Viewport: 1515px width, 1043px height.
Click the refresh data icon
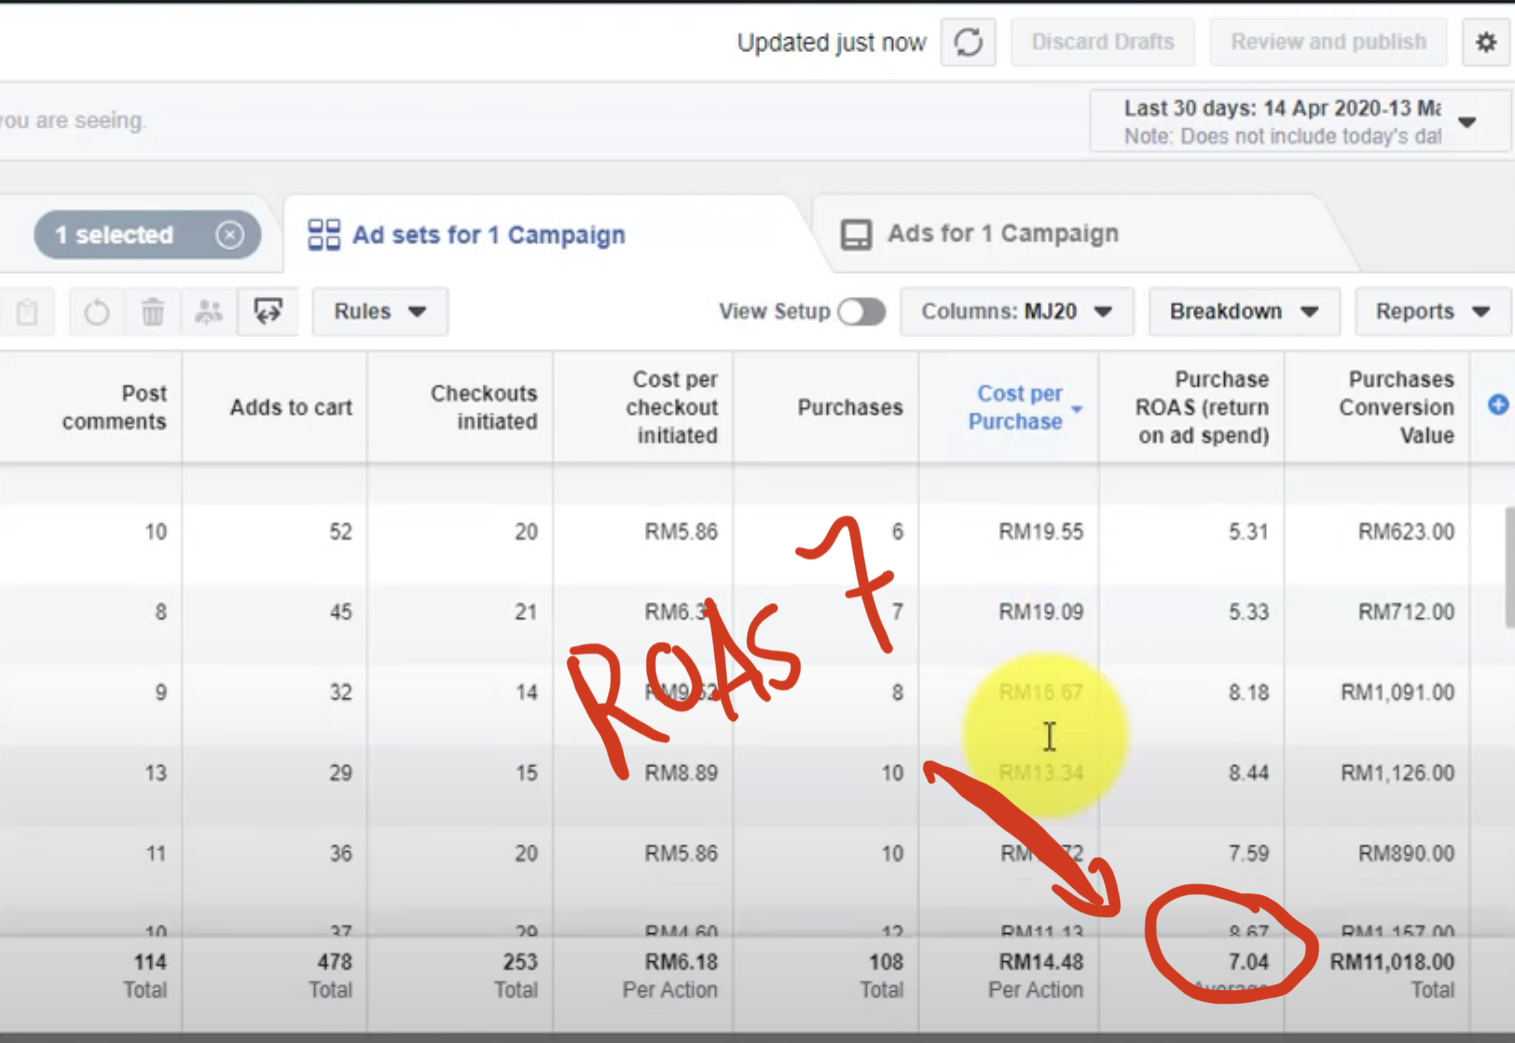(x=968, y=42)
